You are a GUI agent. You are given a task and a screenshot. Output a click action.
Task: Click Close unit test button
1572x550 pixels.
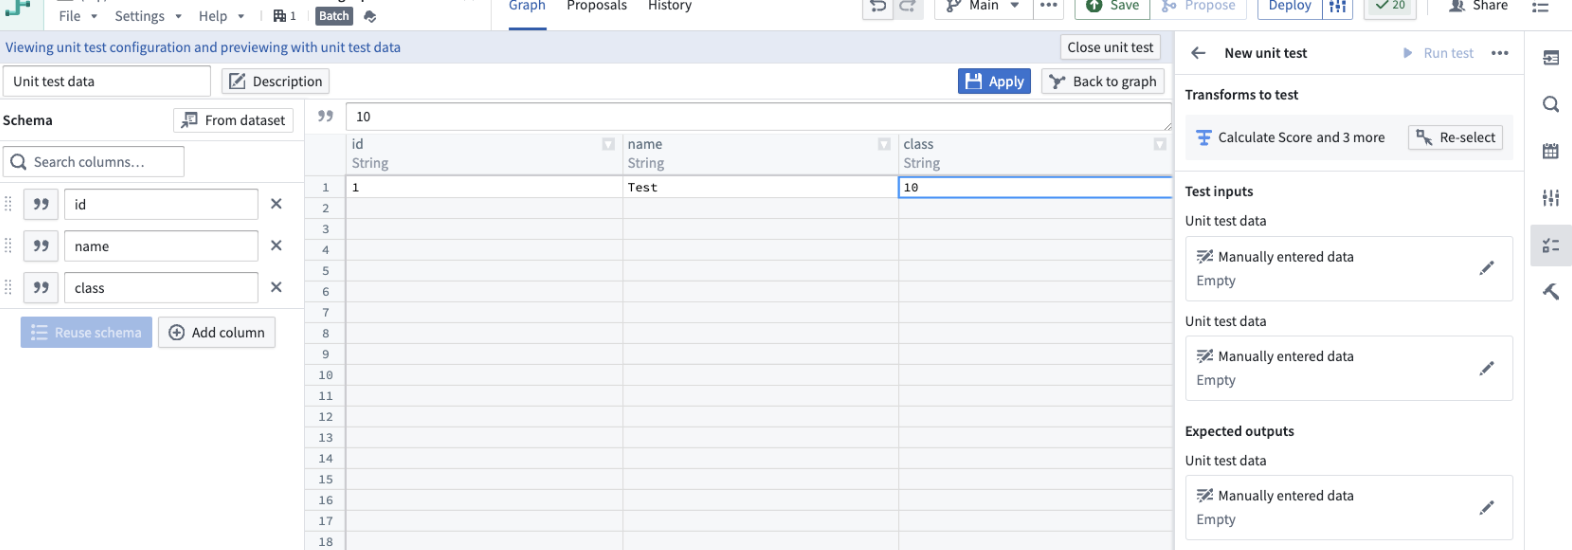[x=1110, y=47]
